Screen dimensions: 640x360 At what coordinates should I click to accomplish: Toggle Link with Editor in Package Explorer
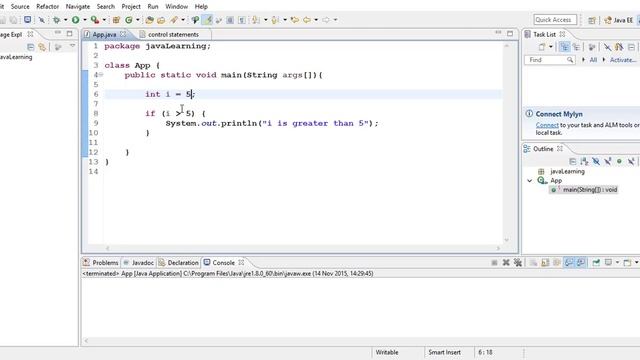tap(42, 47)
